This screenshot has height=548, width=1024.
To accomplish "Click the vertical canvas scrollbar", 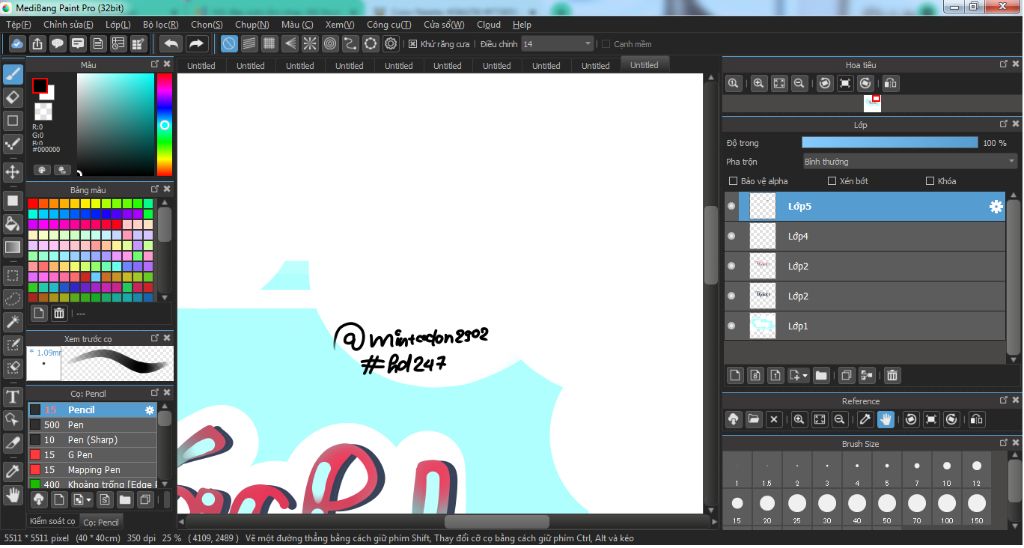I will [711, 245].
